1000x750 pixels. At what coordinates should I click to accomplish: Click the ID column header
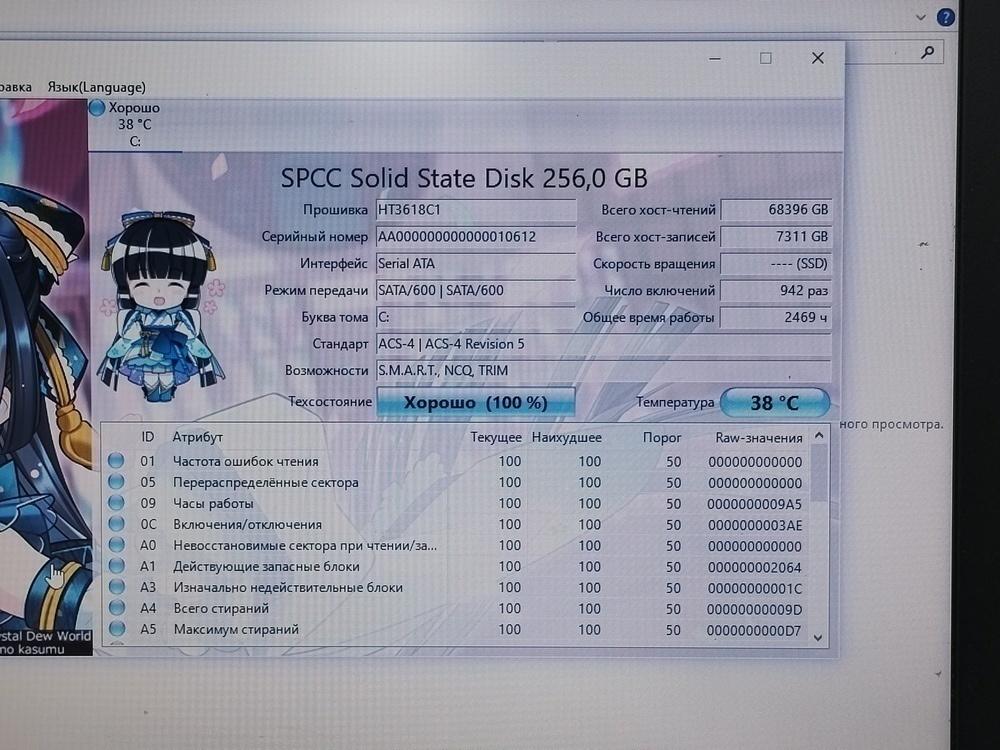pyautogui.click(x=147, y=437)
